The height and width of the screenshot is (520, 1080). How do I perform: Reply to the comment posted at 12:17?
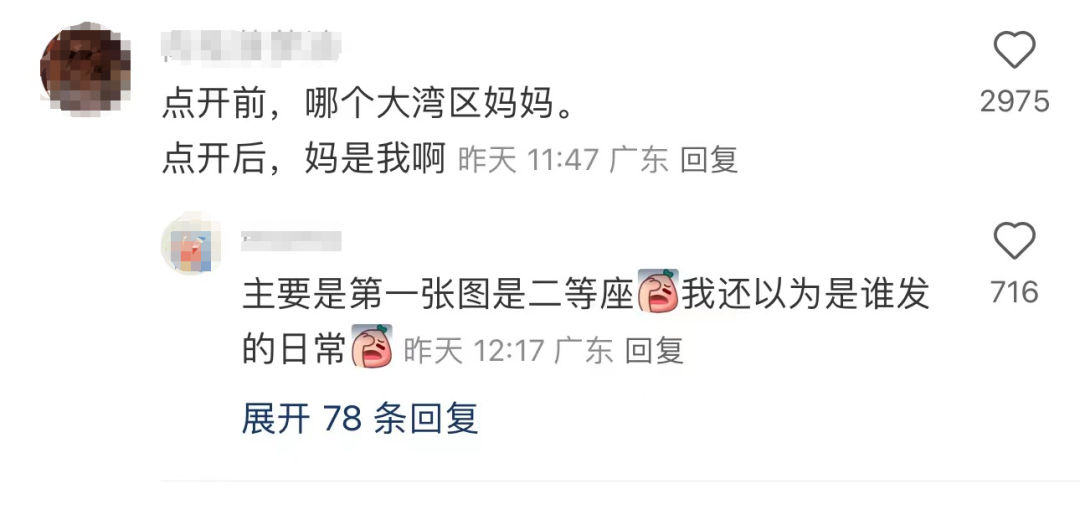point(654,351)
